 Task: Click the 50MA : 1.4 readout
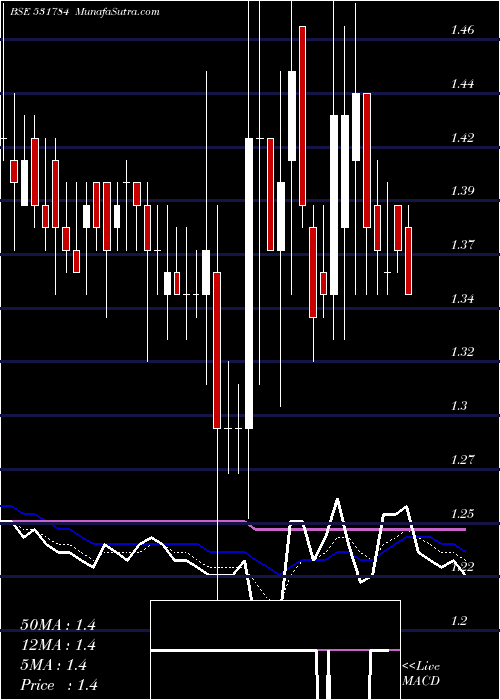coord(58,625)
